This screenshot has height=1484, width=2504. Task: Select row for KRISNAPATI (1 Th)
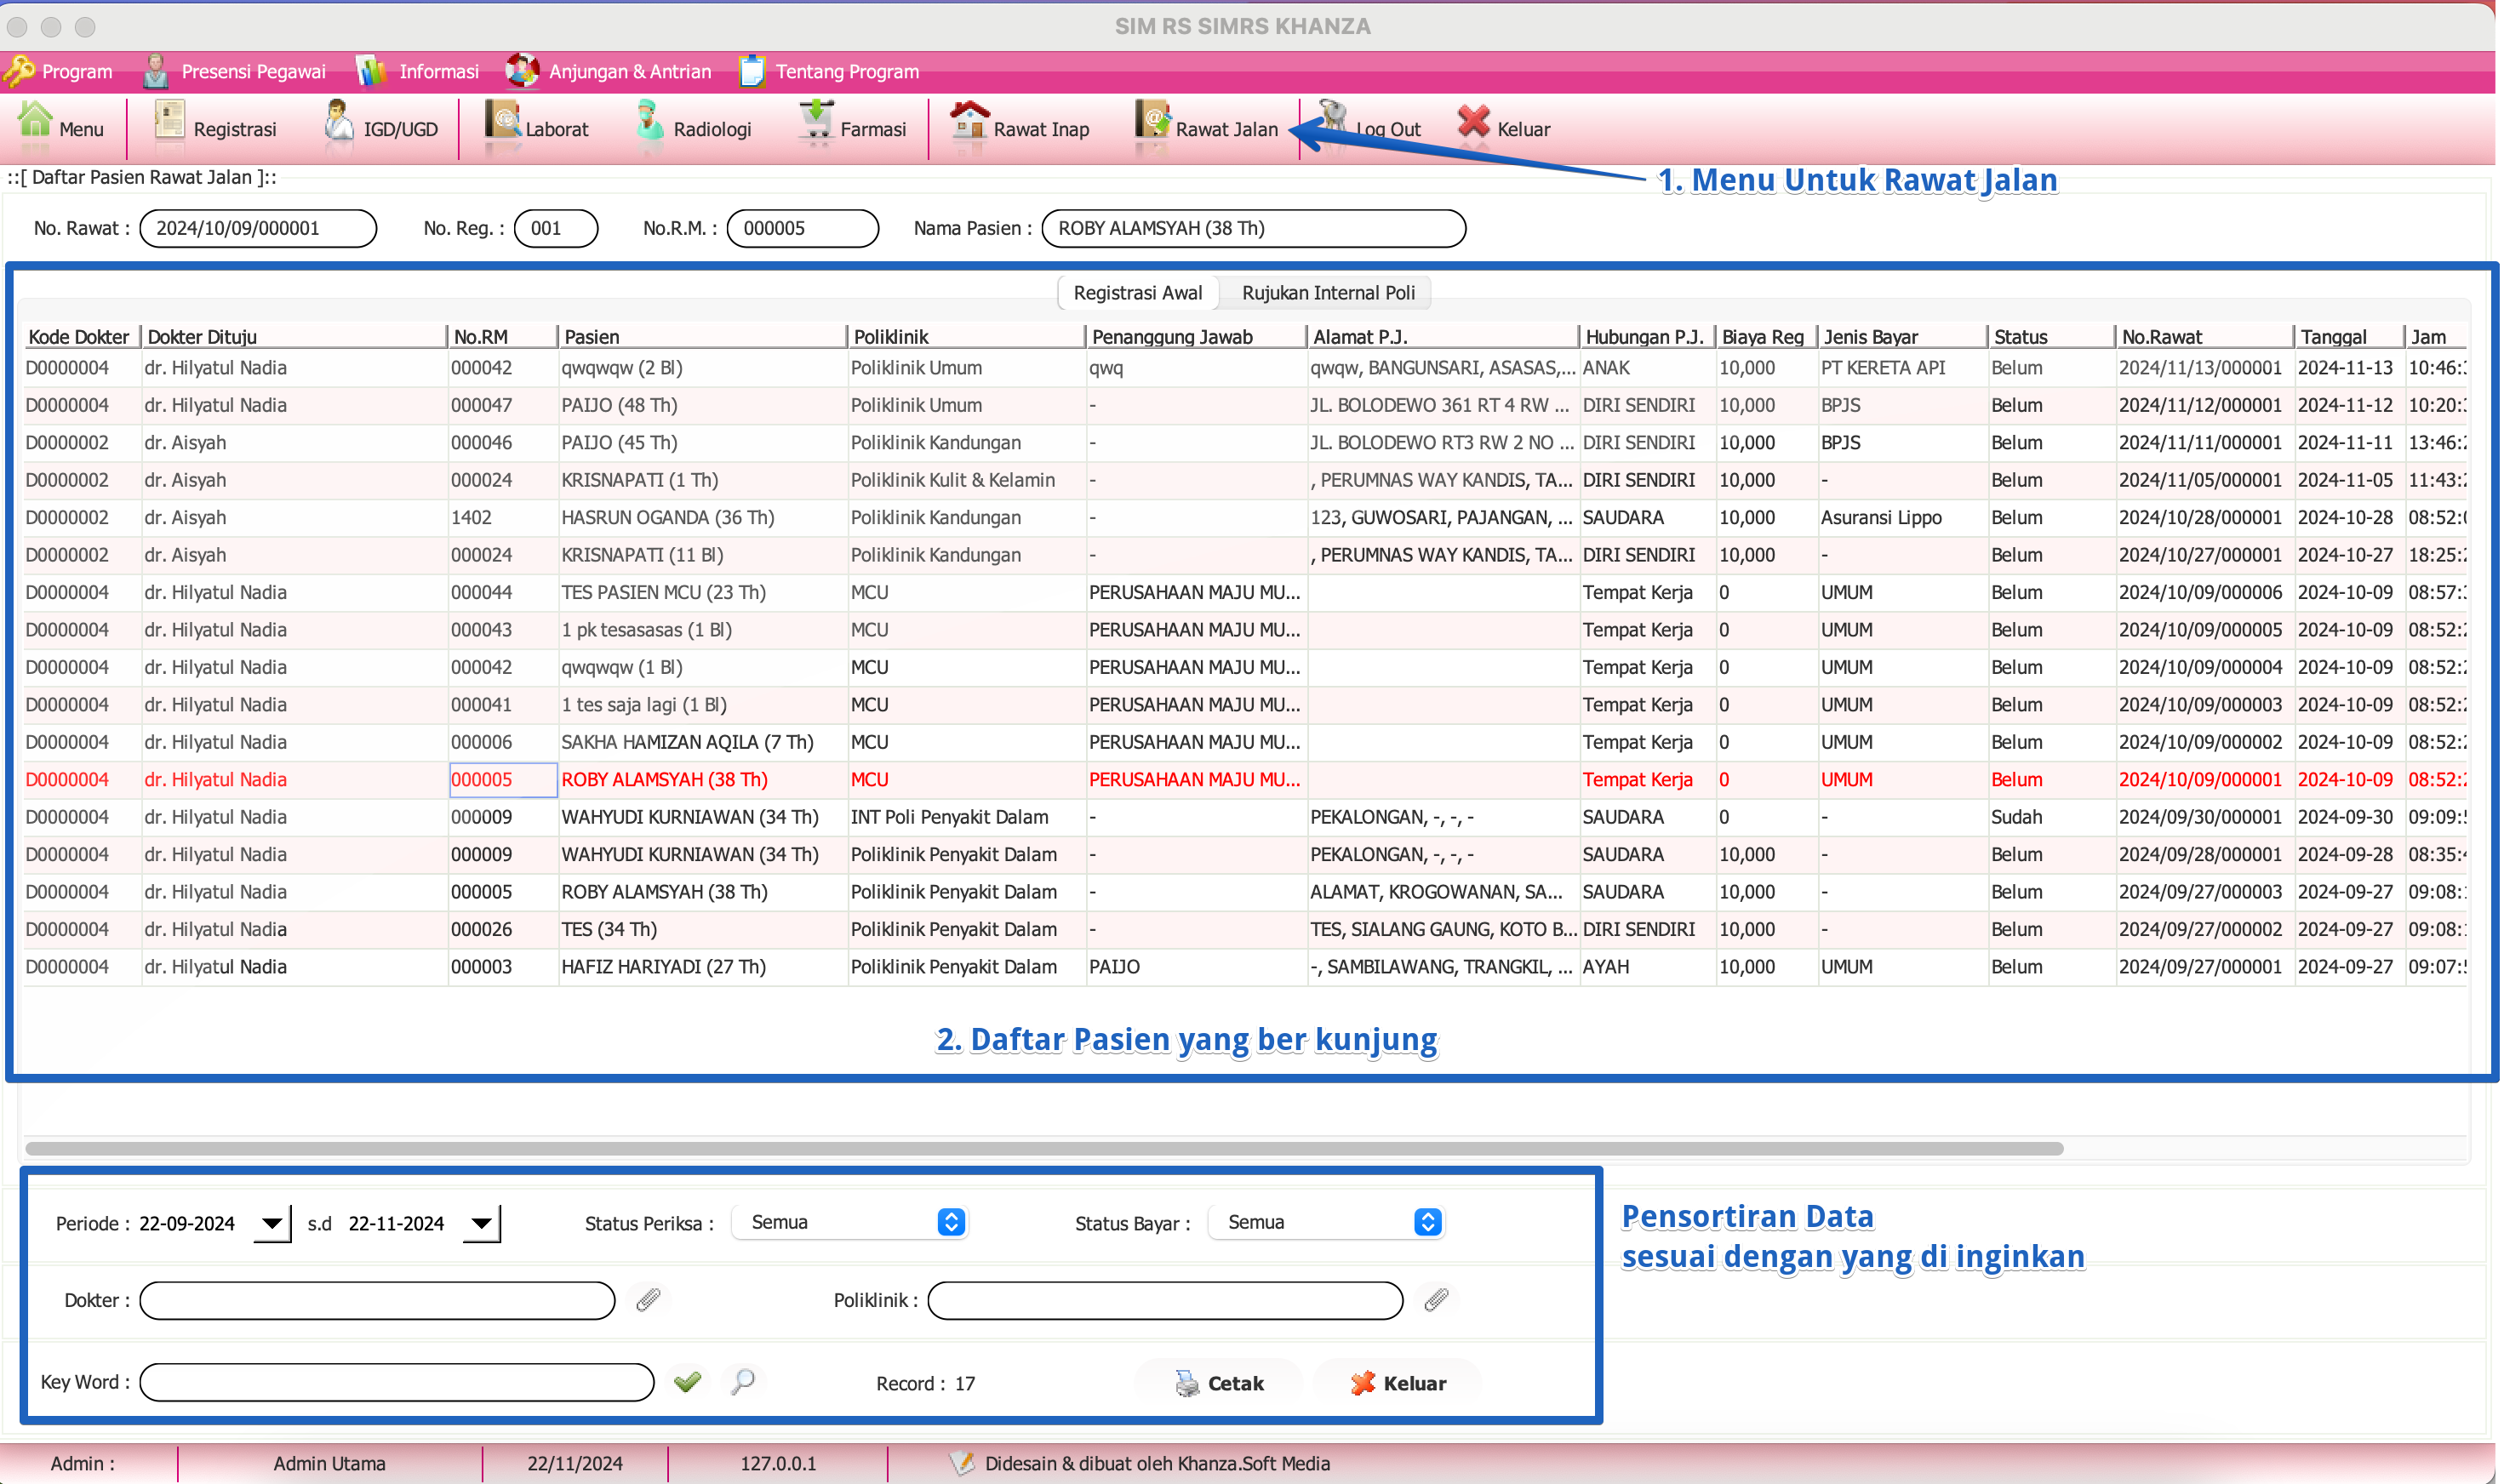click(x=1244, y=480)
